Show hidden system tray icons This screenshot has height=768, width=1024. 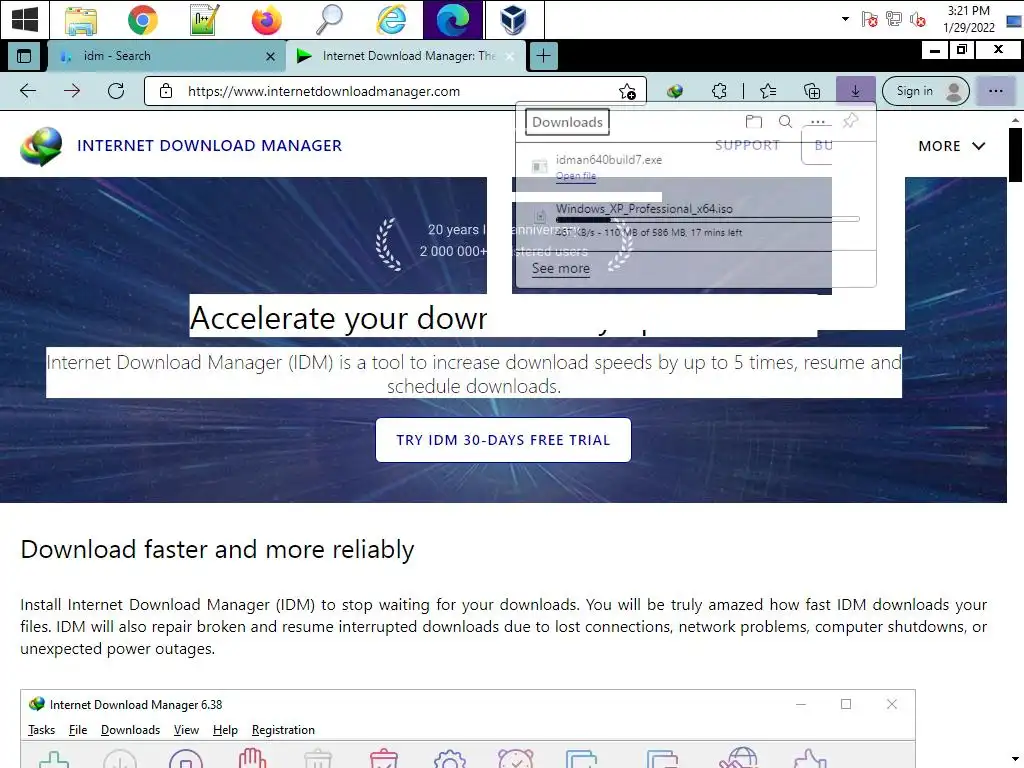tap(845, 19)
